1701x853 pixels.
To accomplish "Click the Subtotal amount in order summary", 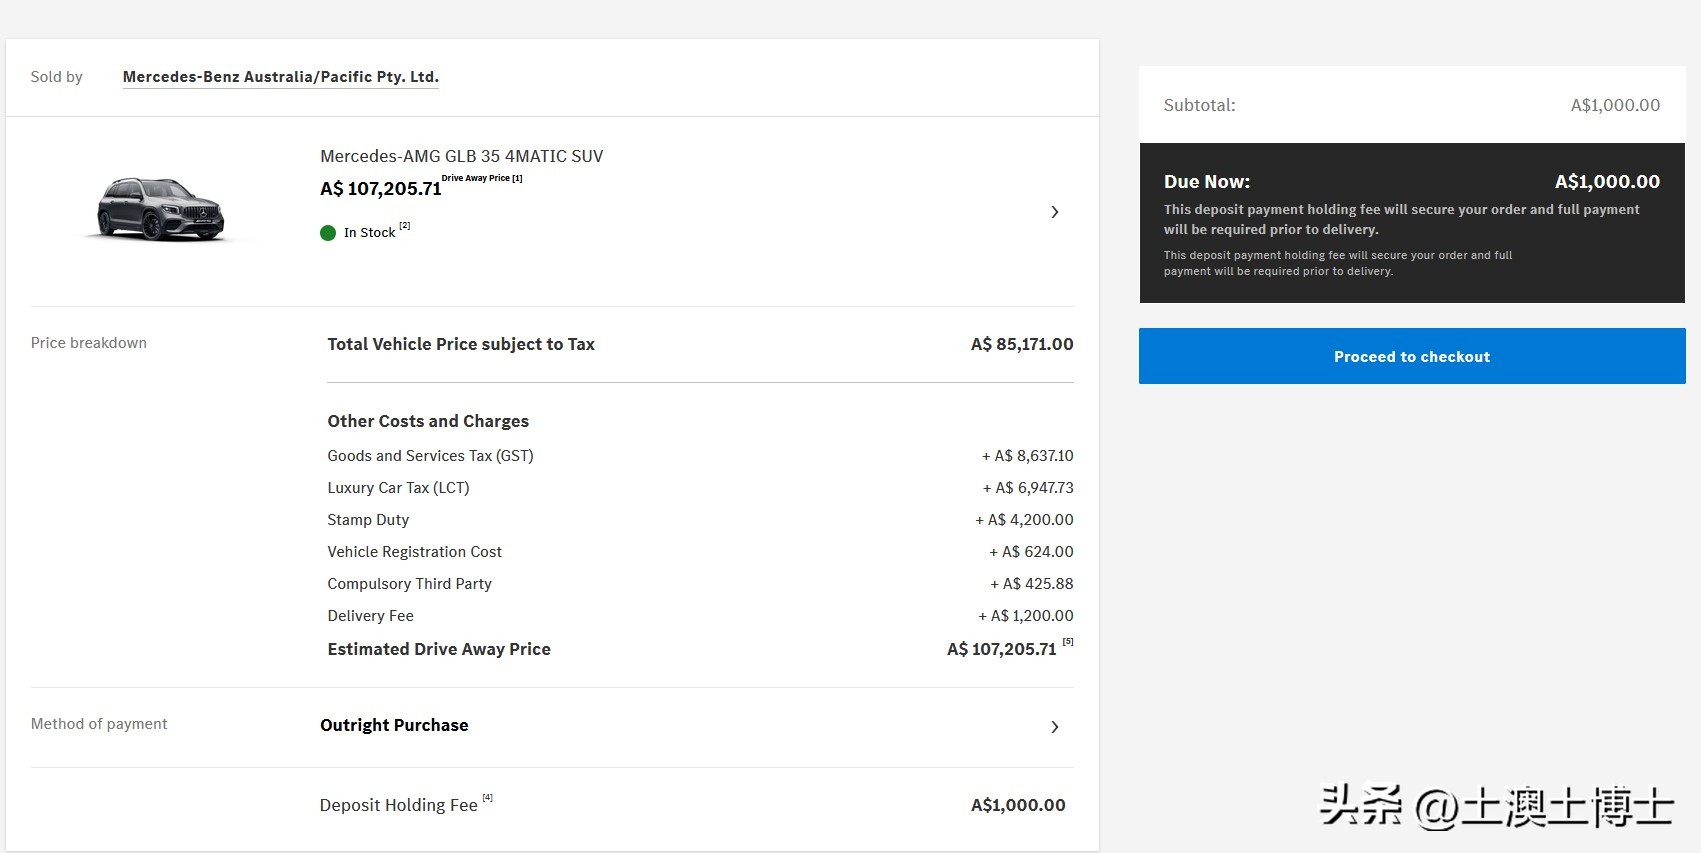I will pyautogui.click(x=1614, y=105).
